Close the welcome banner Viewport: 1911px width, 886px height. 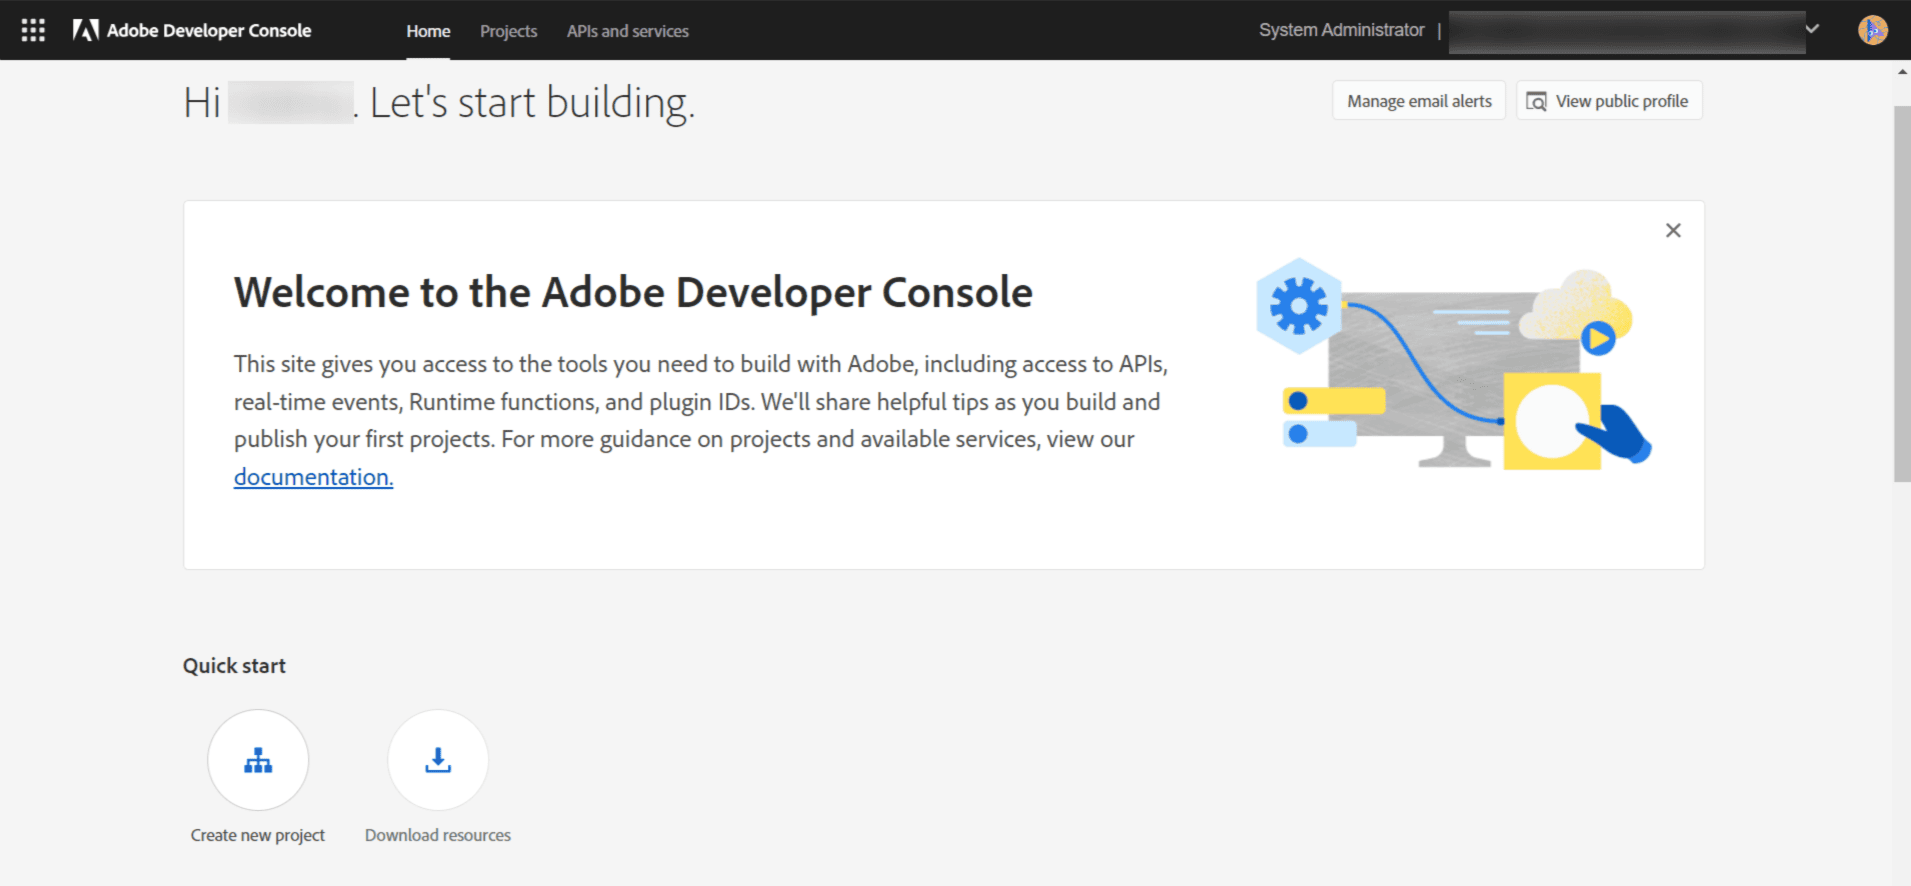click(1673, 230)
